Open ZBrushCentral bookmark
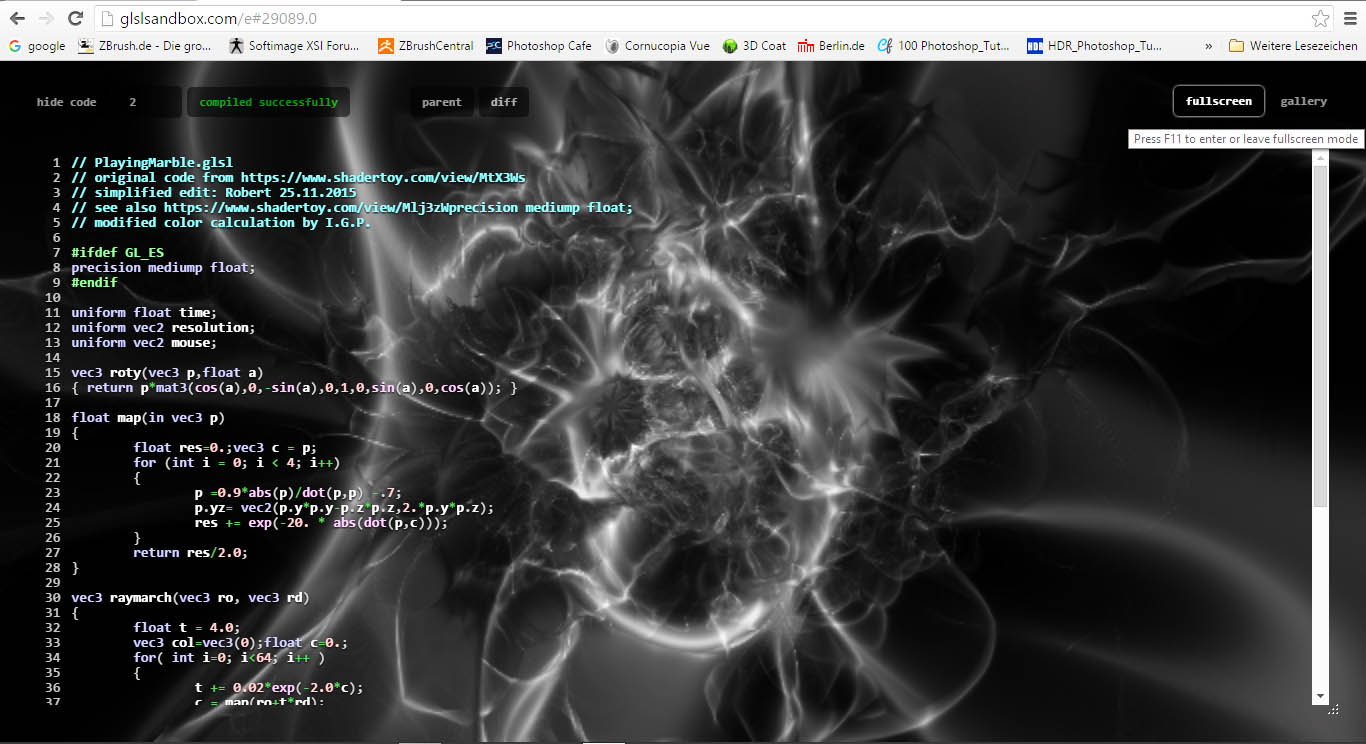 (425, 46)
